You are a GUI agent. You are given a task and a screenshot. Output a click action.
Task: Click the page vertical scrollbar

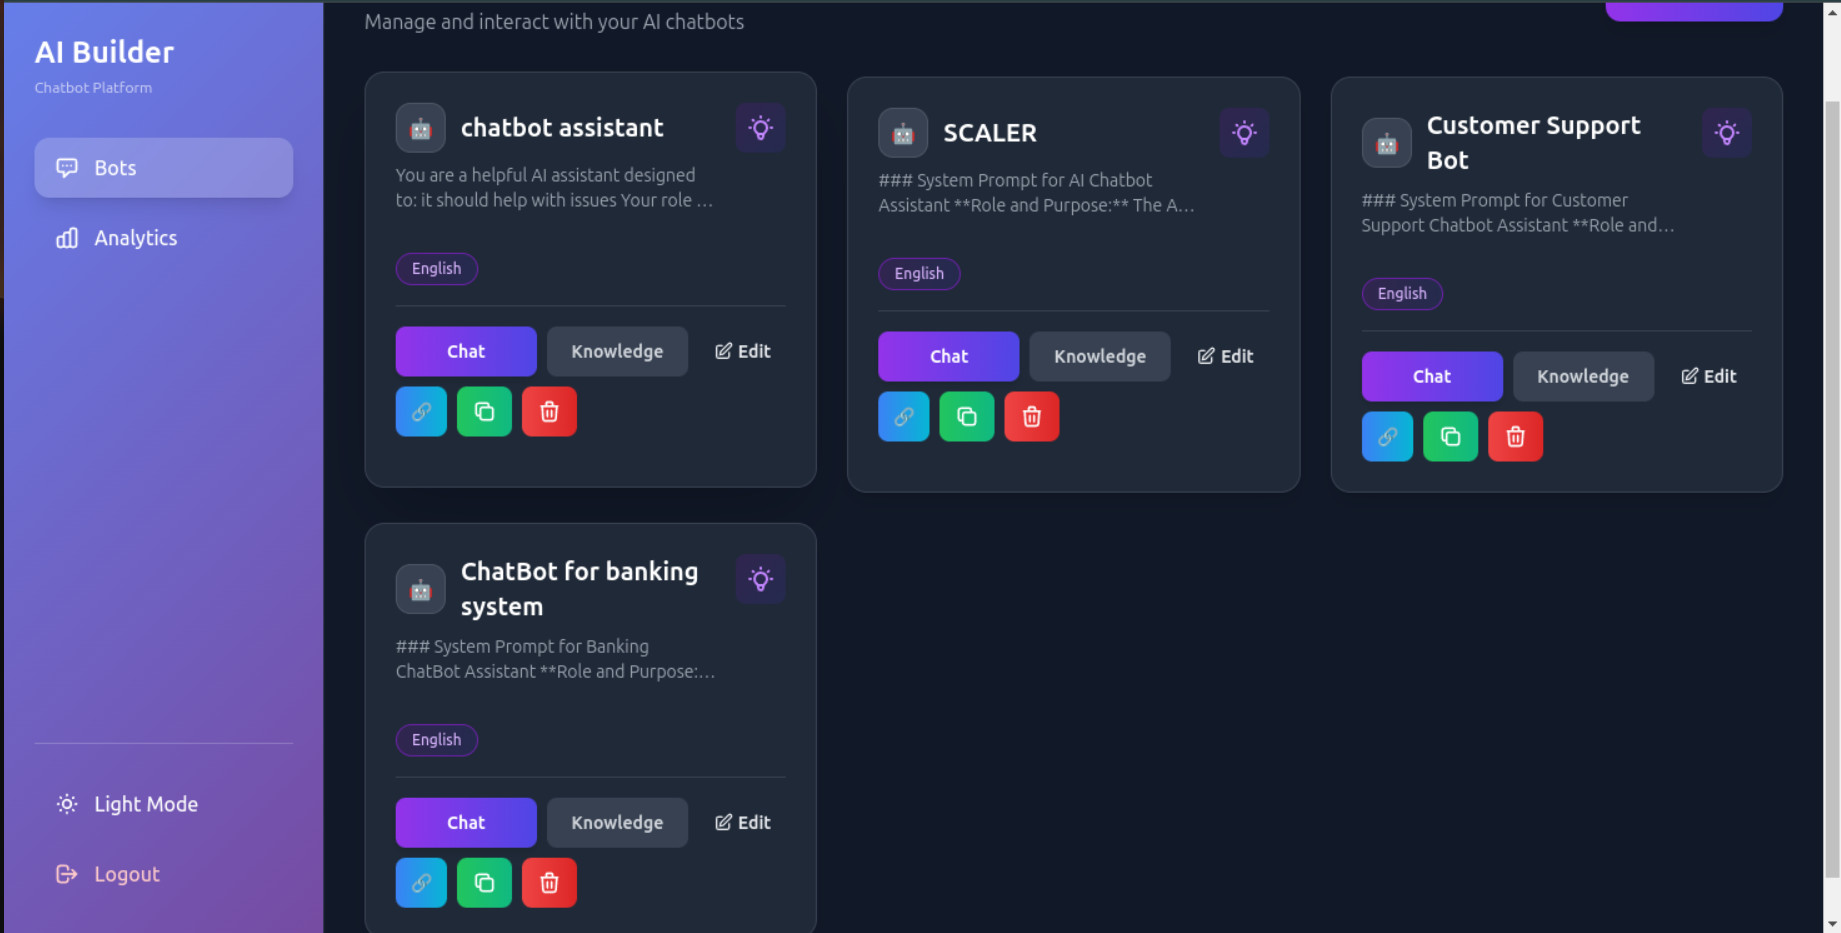[1832, 490]
